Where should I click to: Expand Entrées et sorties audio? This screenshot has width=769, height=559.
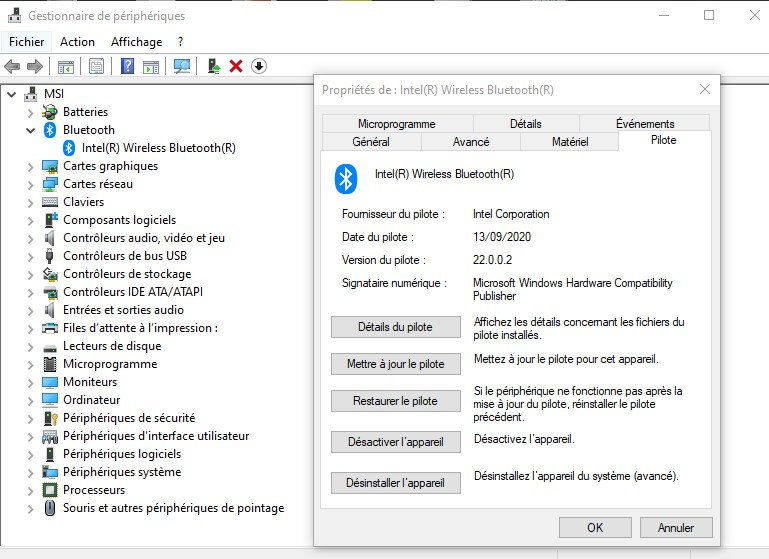pyautogui.click(x=30, y=311)
